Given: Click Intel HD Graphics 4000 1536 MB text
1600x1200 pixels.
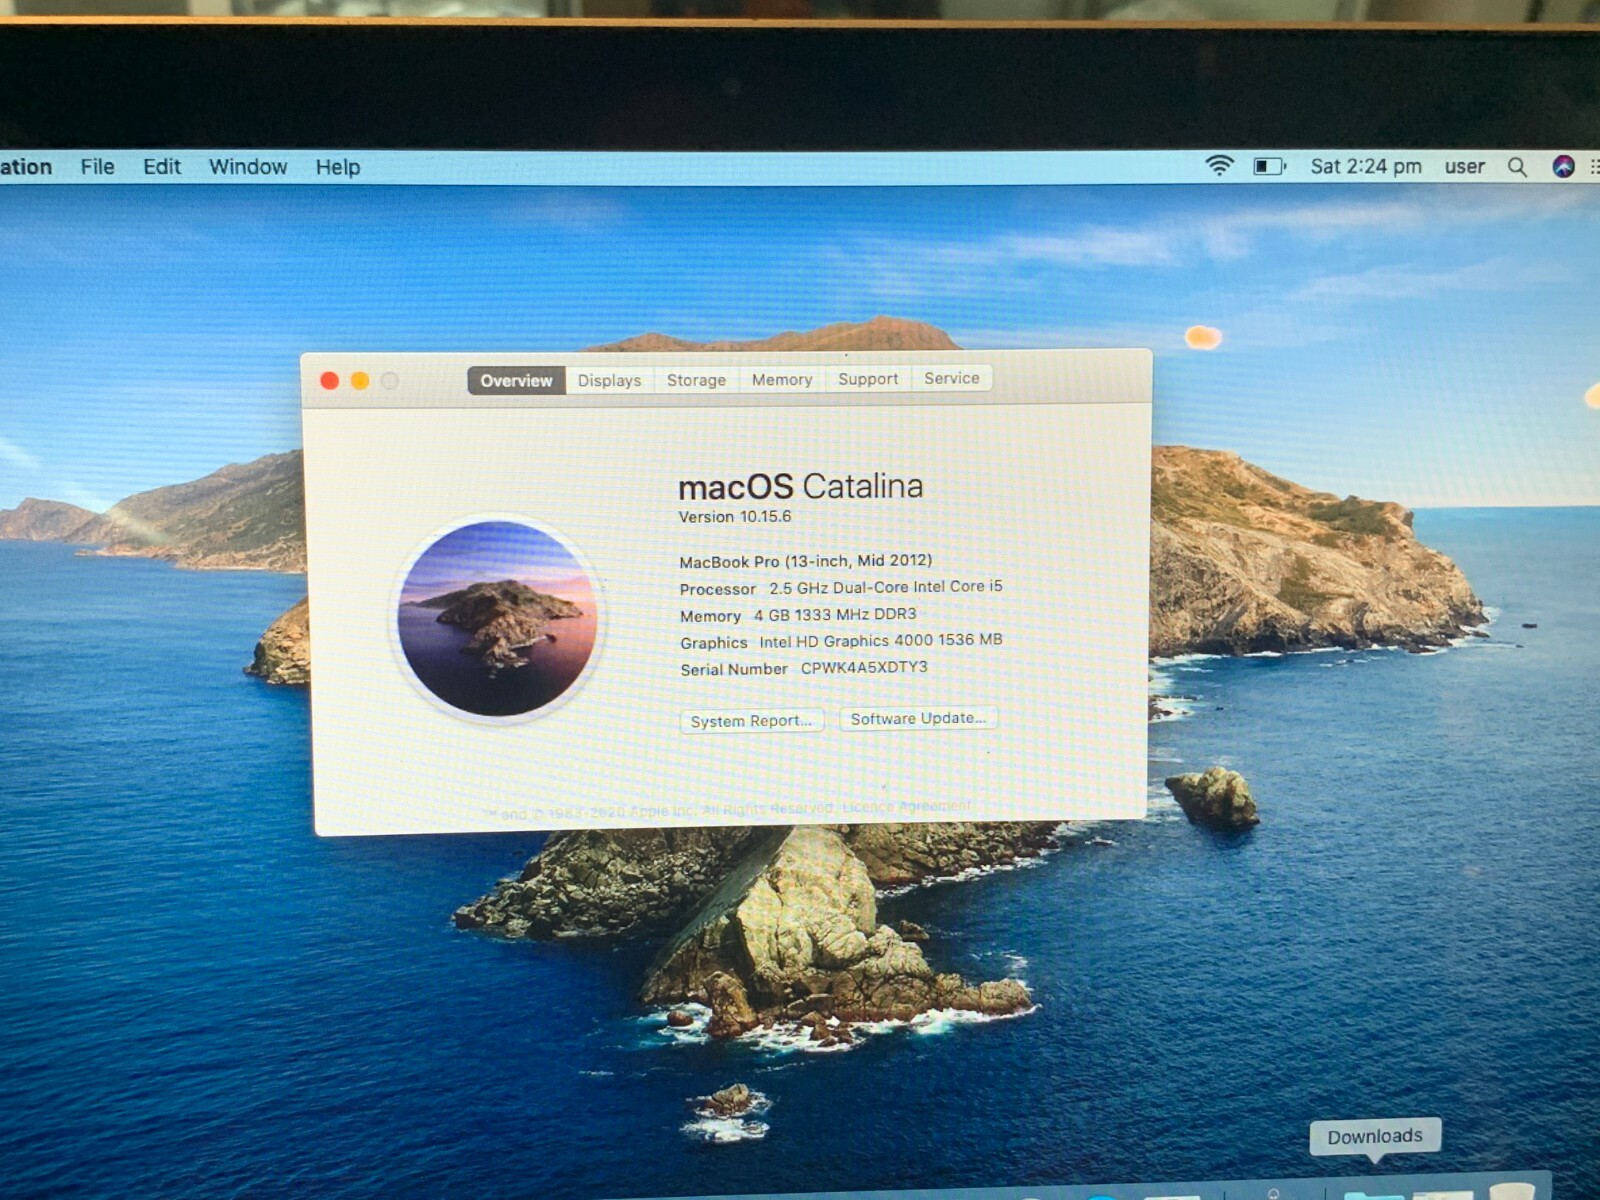Looking at the screenshot, I should pos(880,640).
